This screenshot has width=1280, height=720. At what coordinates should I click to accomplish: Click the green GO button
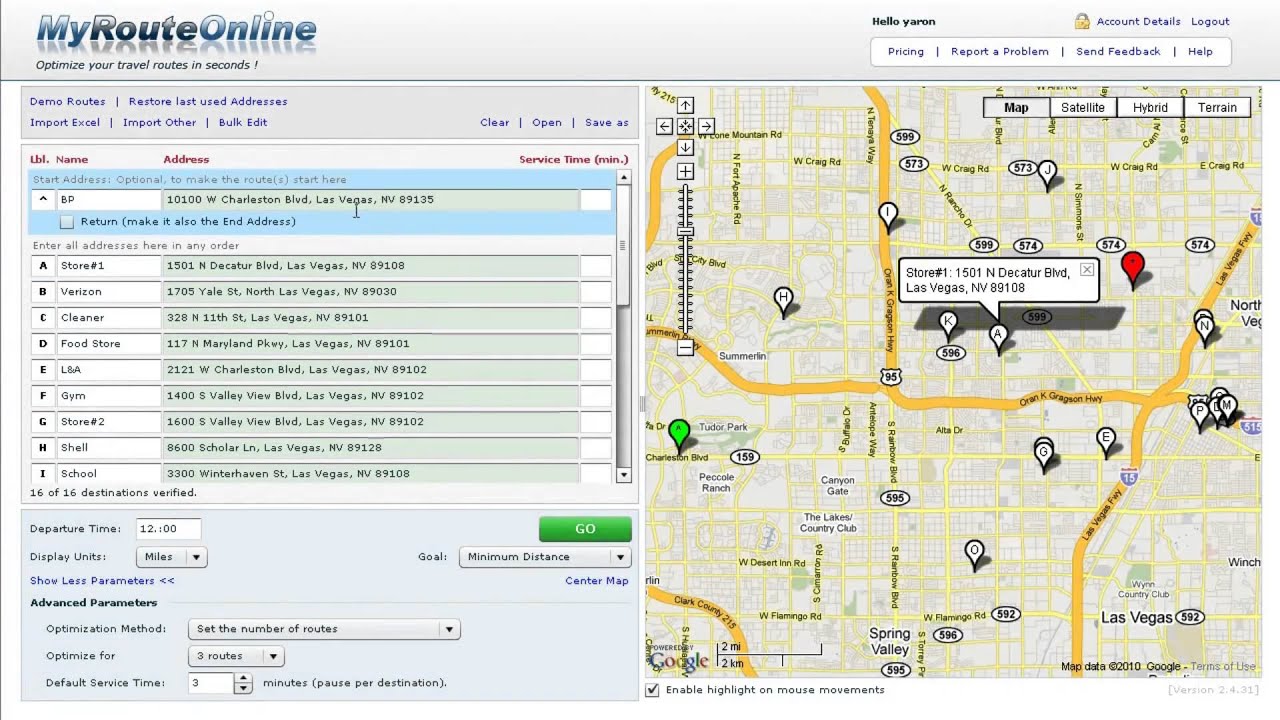585,529
